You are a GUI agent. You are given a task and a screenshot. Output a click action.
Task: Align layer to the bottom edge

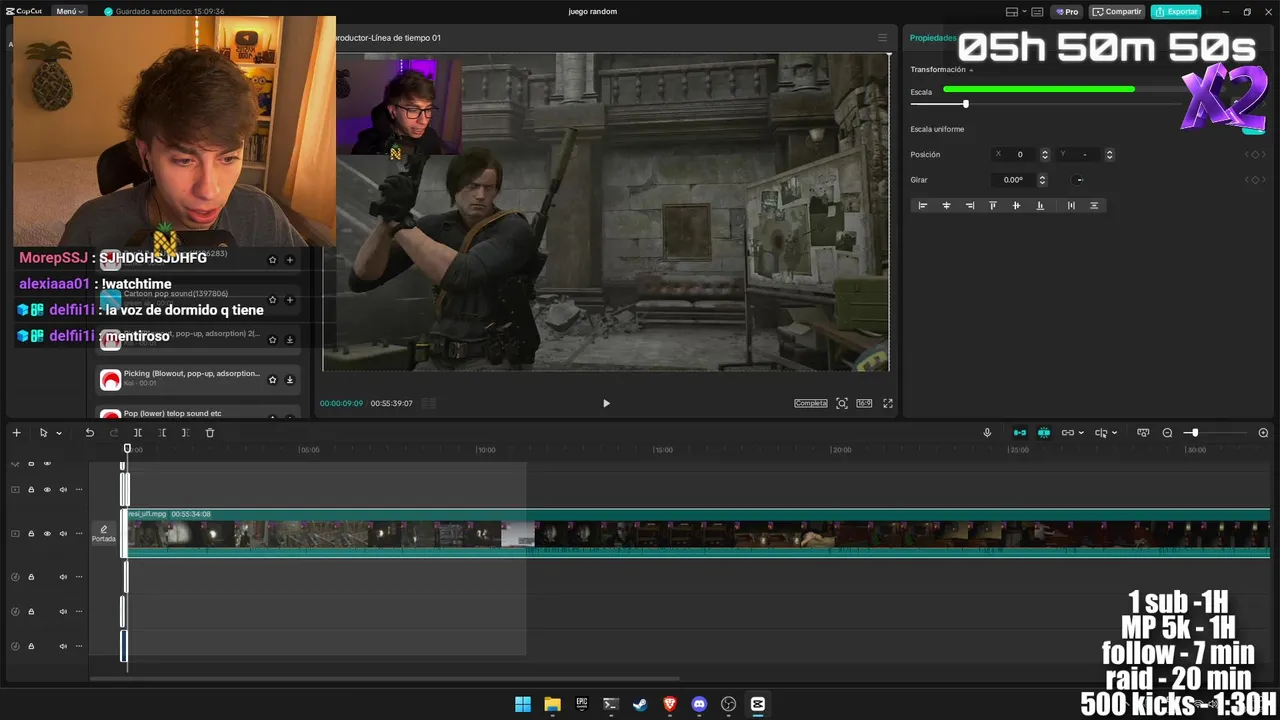click(x=1040, y=205)
